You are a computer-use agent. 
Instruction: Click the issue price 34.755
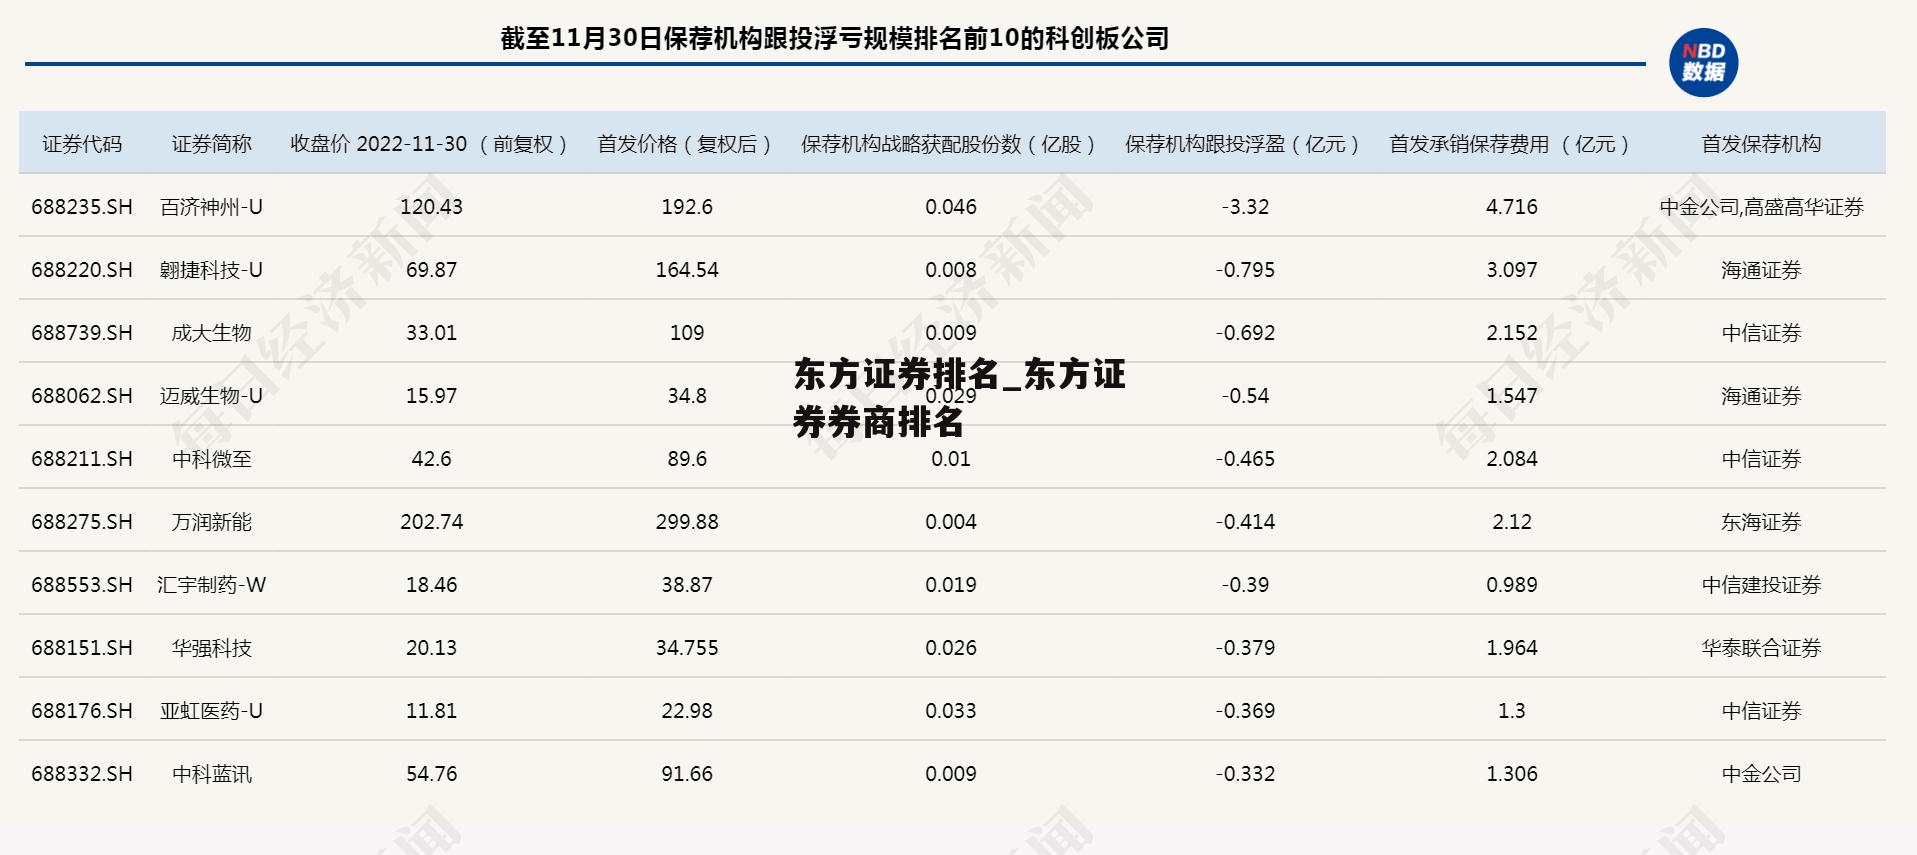pyautogui.click(x=687, y=648)
